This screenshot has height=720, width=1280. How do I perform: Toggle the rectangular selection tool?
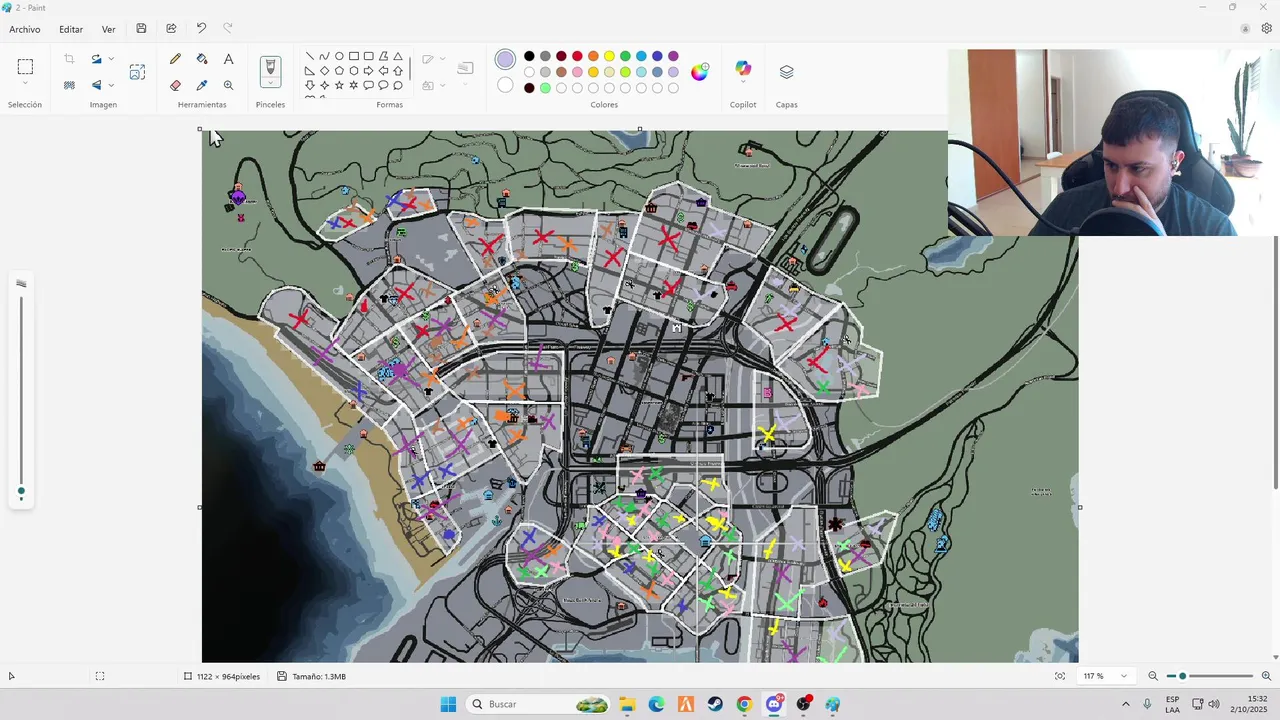pyautogui.click(x=25, y=67)
